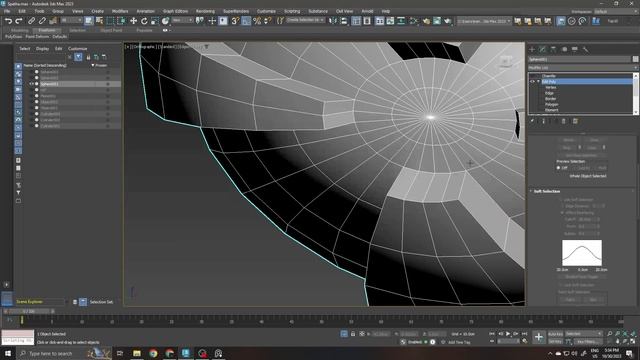Select the Chamfer modifier in the stack
Viewport: 640px width, 360px height.
(549, 76)
